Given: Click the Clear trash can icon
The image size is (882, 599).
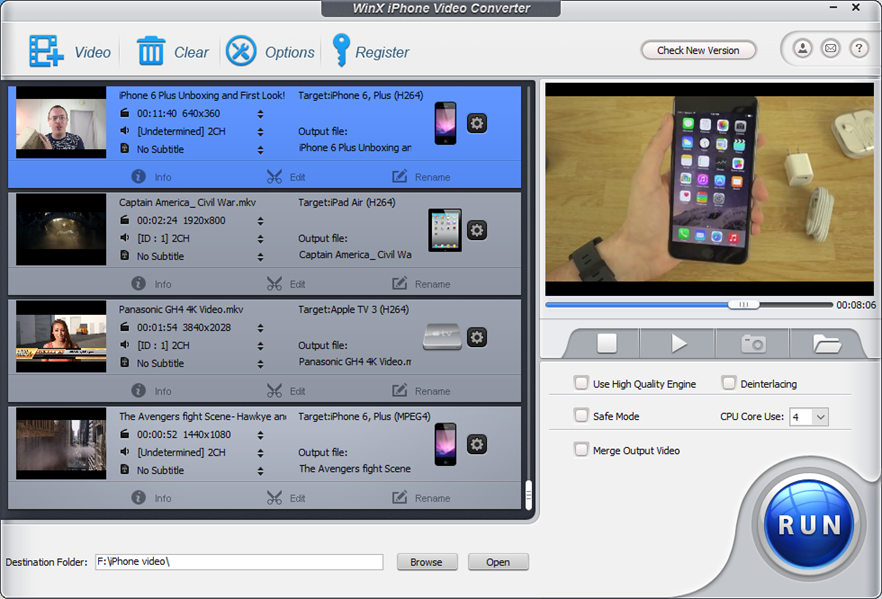Looking at the screenshot, I should (151, 51).
